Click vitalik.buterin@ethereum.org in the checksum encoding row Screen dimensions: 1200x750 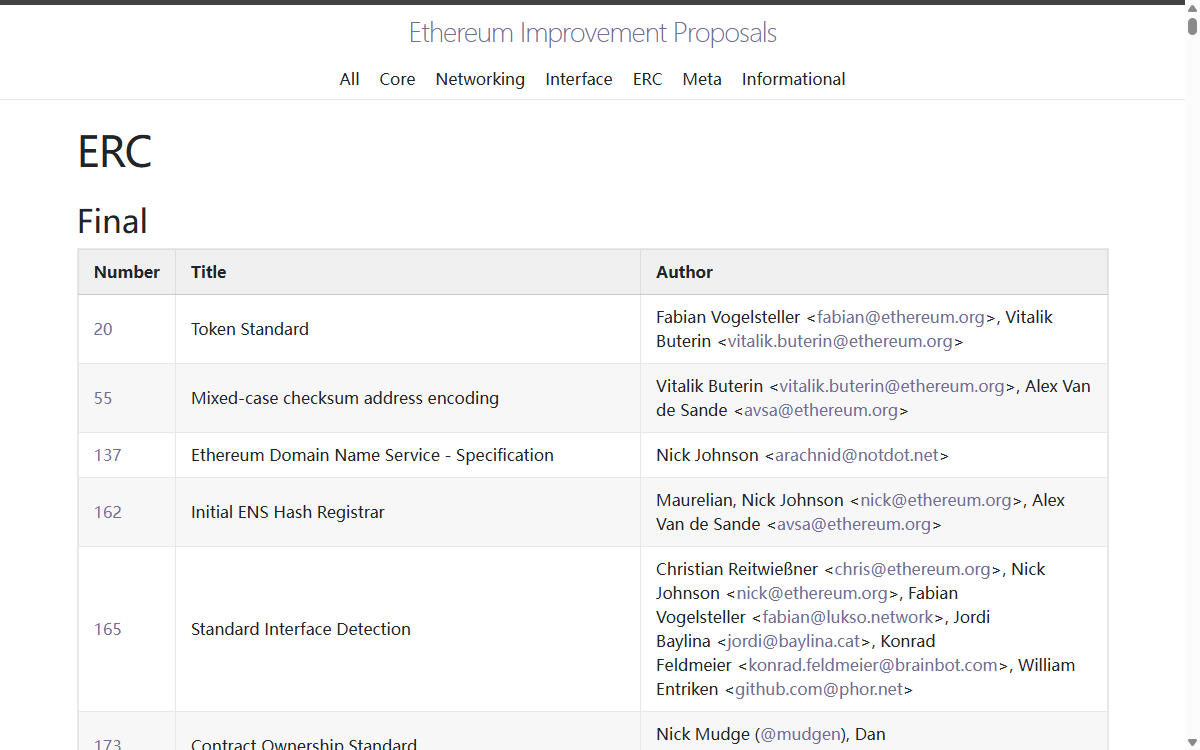click(892, 386)
